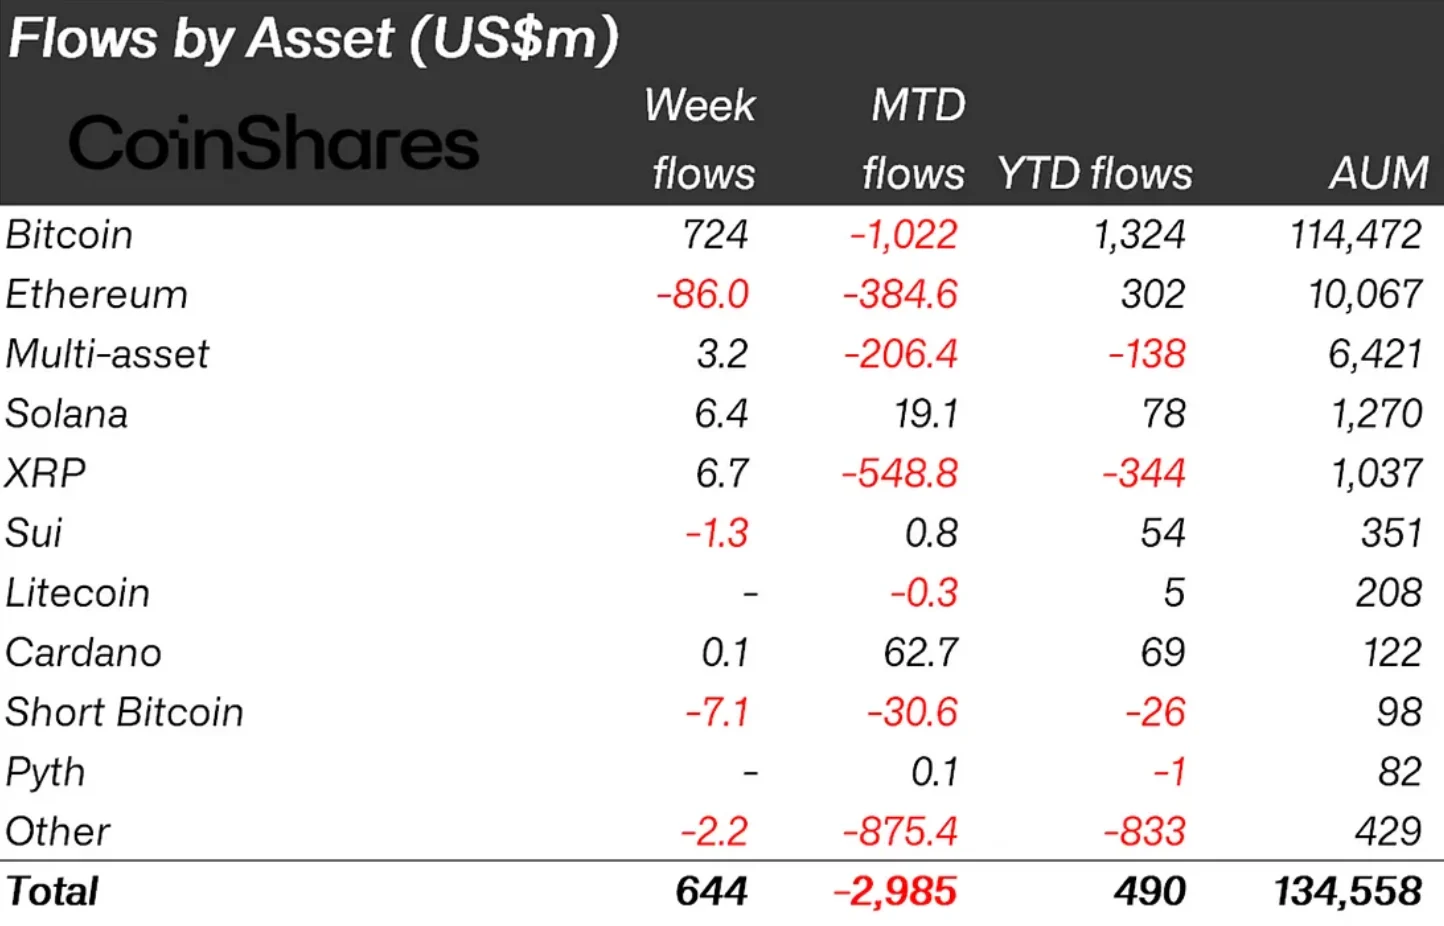Screen dimensions: 1444x926
Task: Click the total AUM value 134,558
Action: 1347,891
